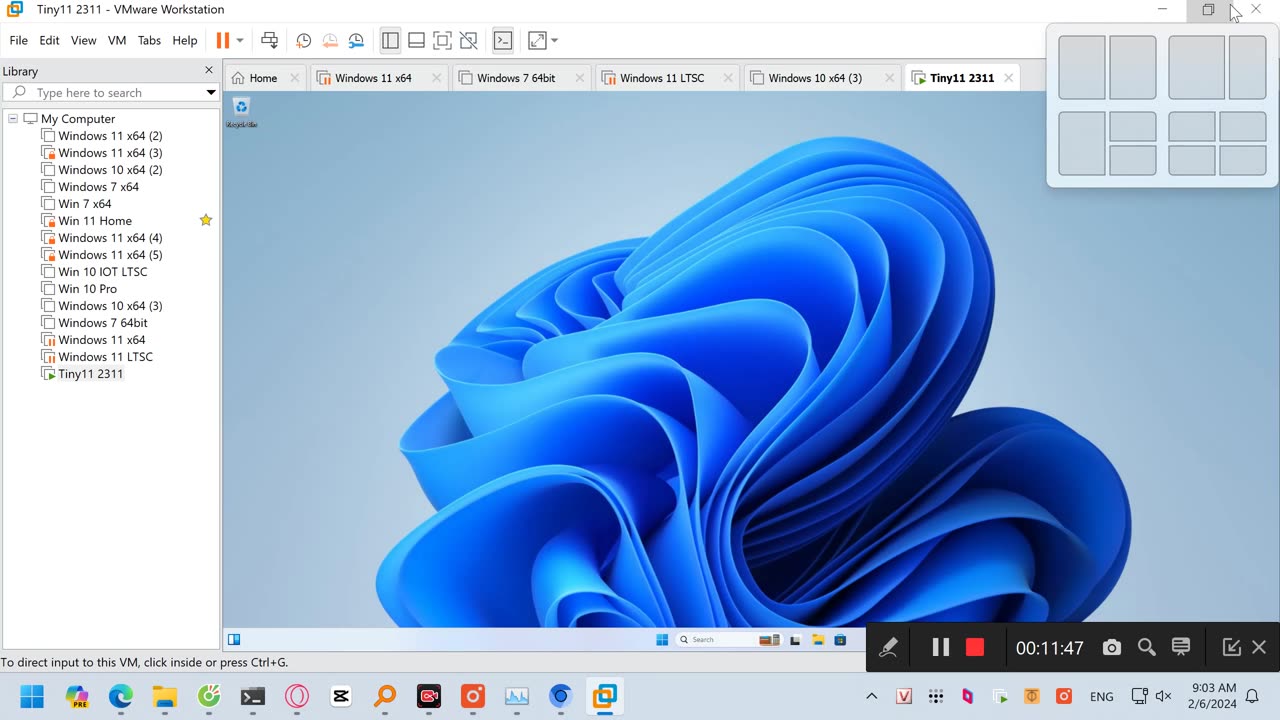Toggle Unity mode icon

pyautogui.click(x=468, y=41)
